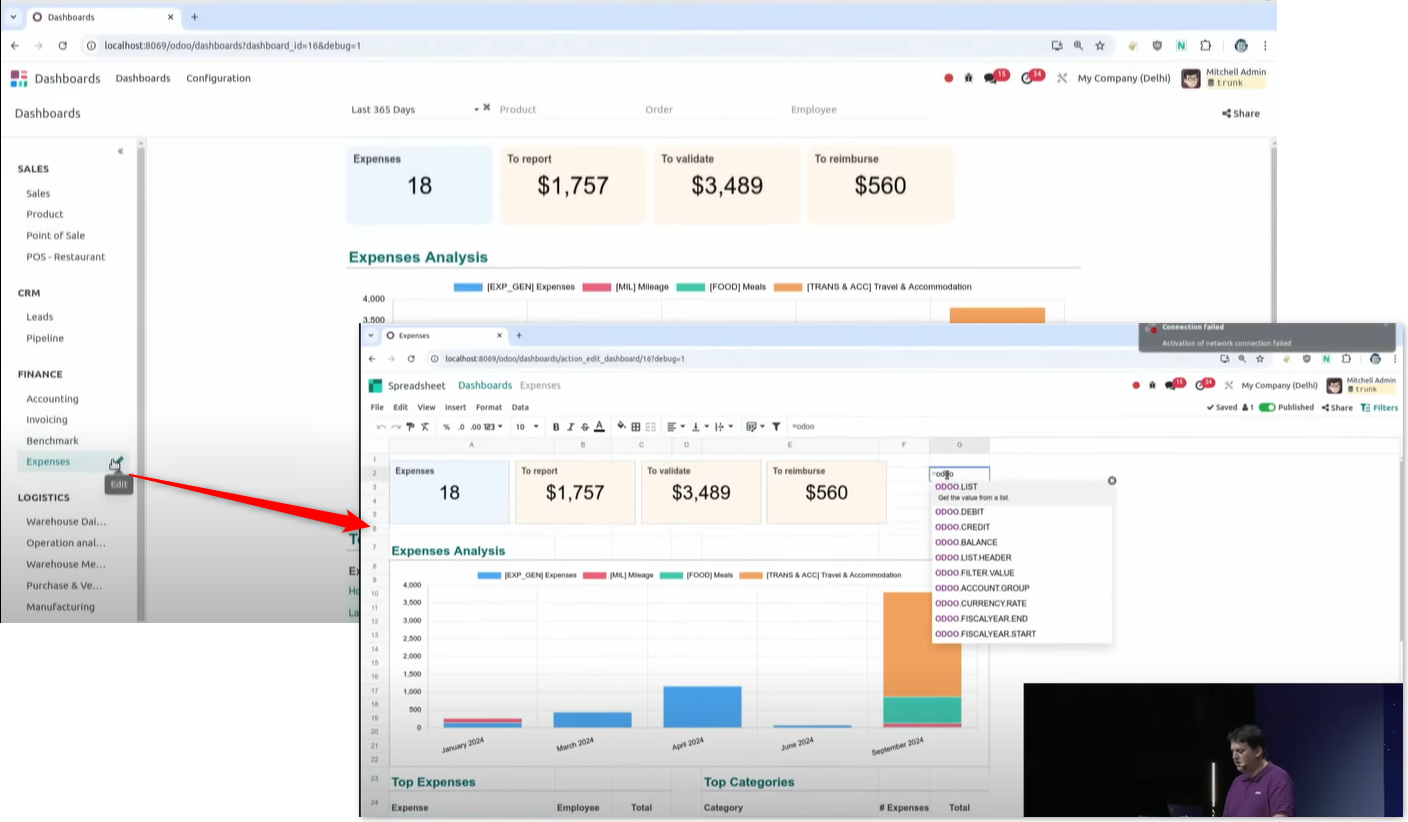Open the activities clock icon with 34 badge in Dashboards
This screenshot has width=1408, height=822.
1031,77
